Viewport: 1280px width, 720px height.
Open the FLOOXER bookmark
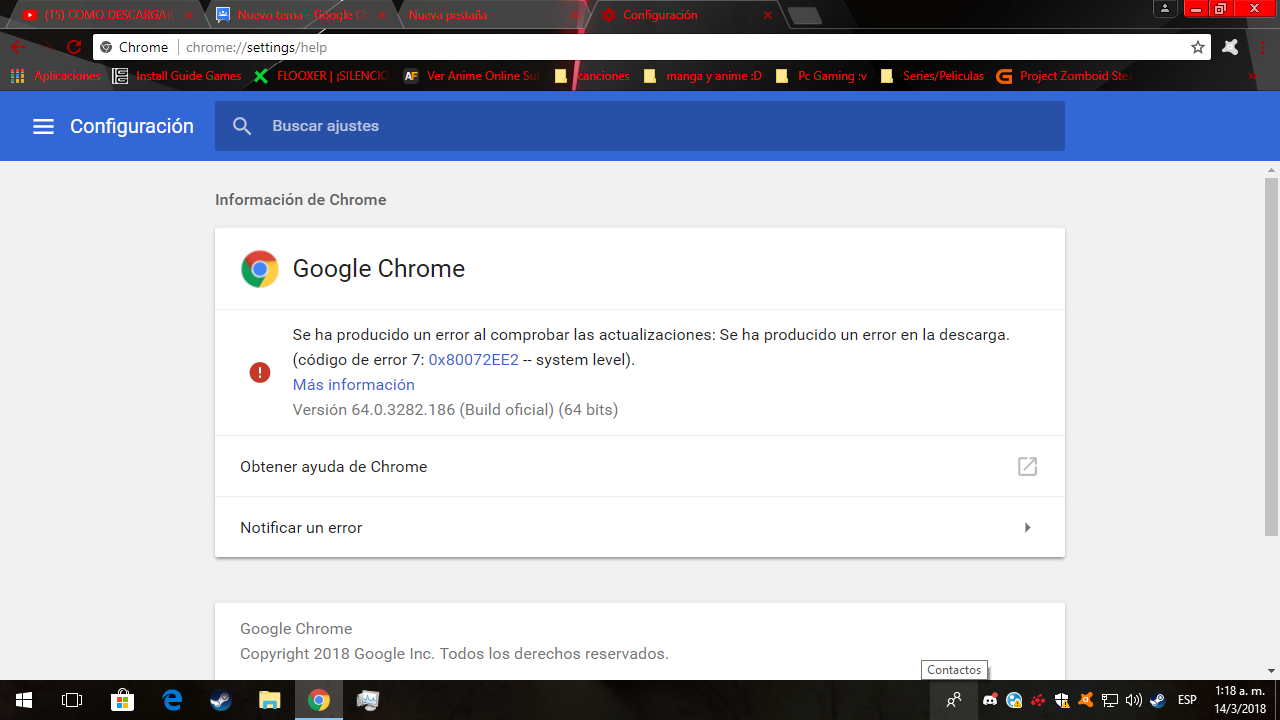point(321,76)
